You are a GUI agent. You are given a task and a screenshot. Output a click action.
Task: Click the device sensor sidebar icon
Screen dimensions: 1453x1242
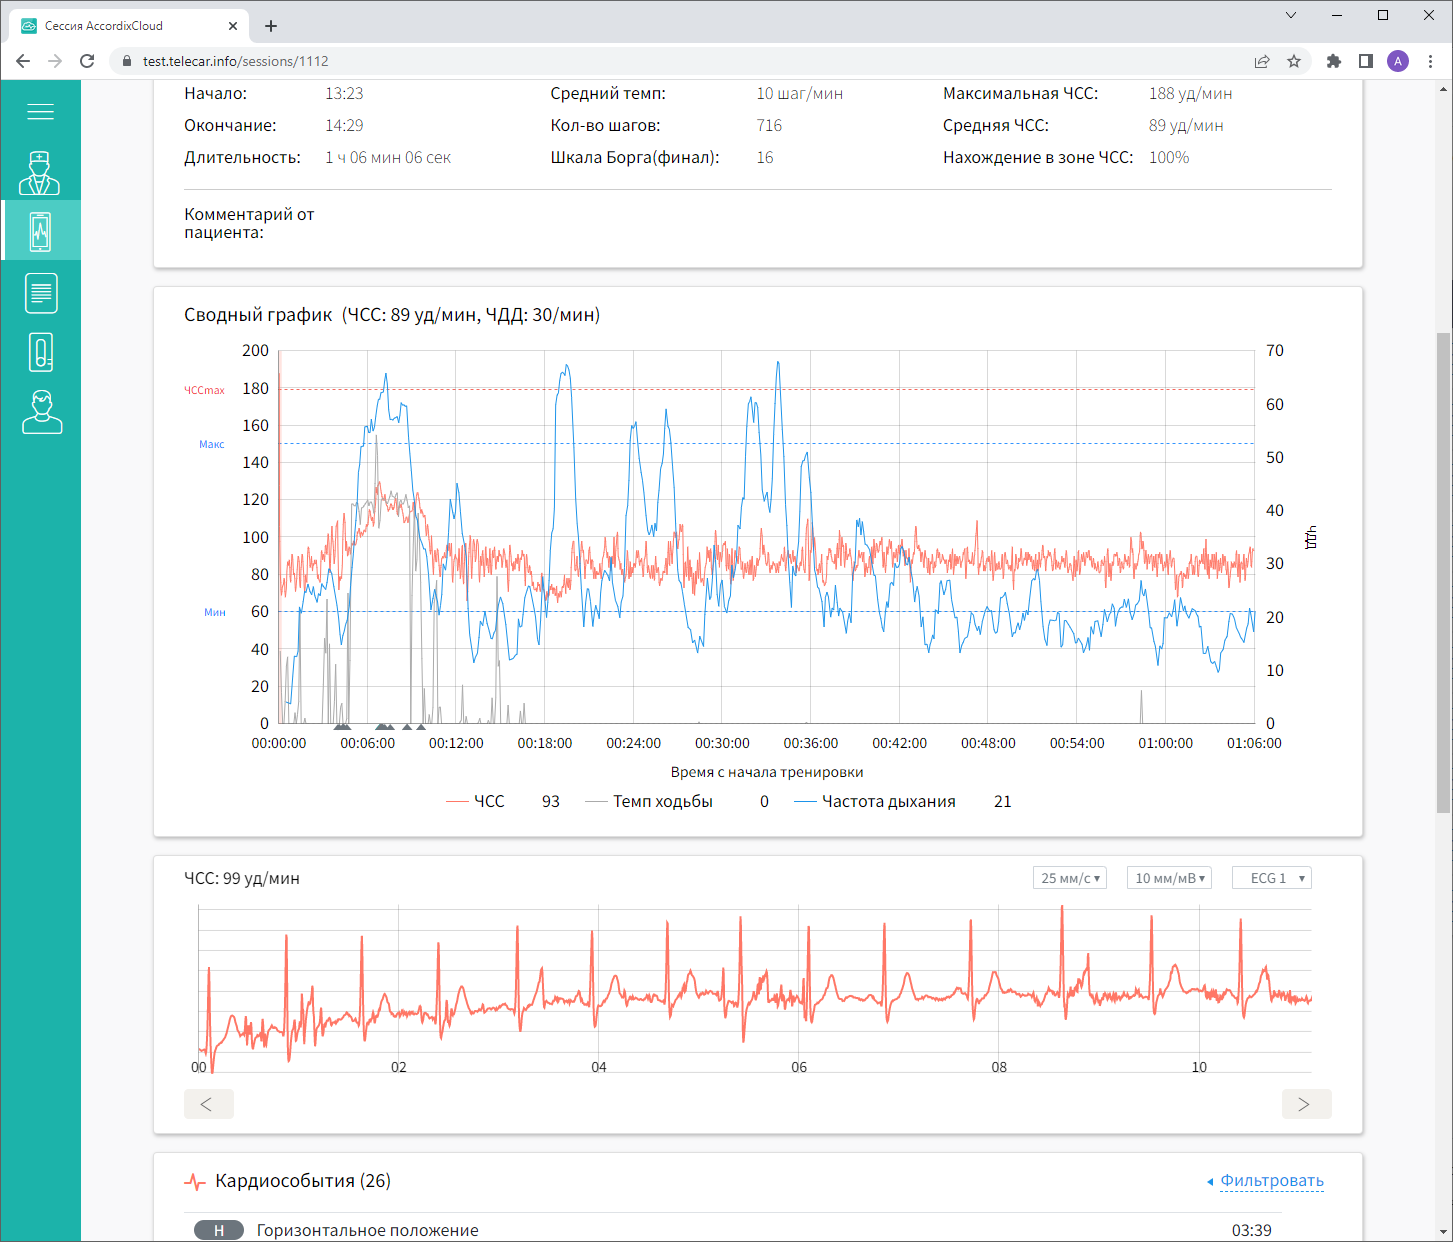[x=40, y=352]
